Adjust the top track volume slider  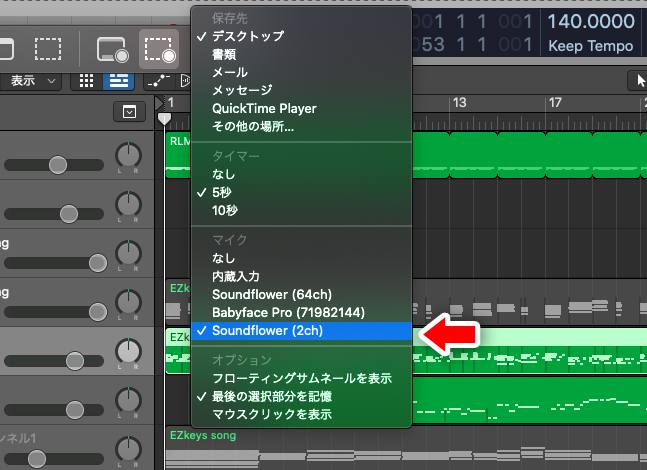click(x=54, y=165)
